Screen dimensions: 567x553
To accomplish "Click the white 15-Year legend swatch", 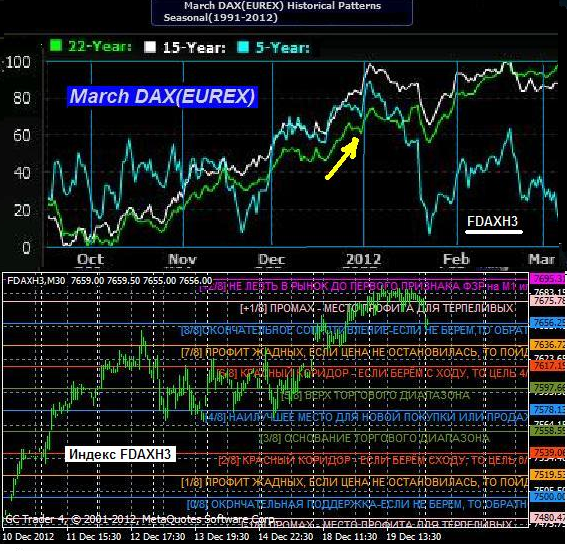I will (150, 47).
